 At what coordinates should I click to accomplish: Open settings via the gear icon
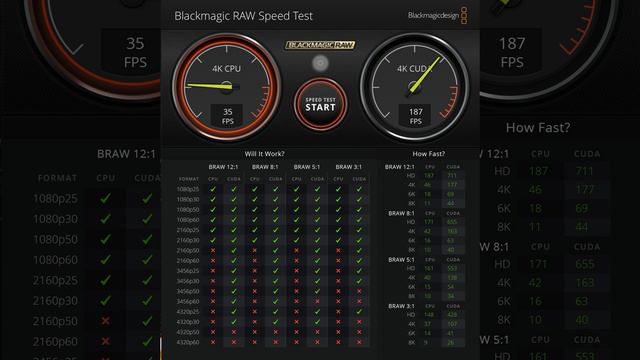click(x=320, y=63)
